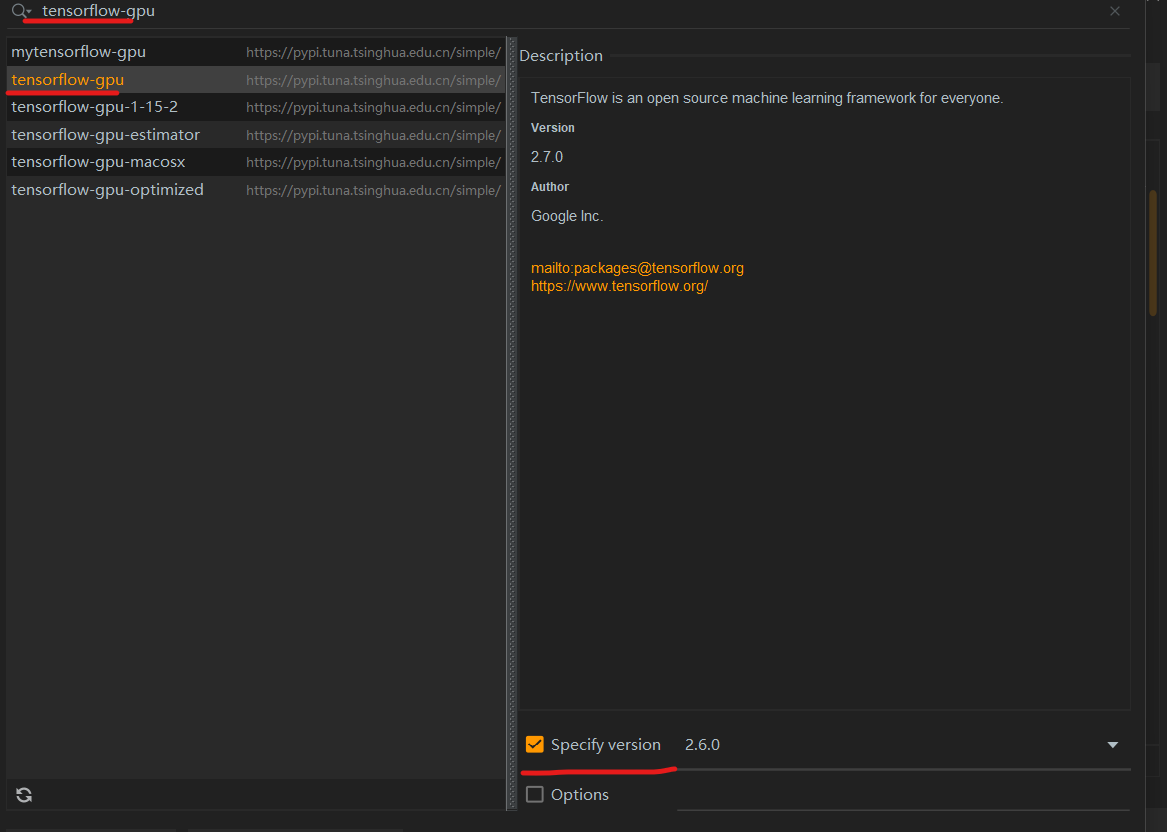This screenshot has width=1167, height=832.
Task: Select tensorflow-gpu-optimized package
Action: pos(256,190)
